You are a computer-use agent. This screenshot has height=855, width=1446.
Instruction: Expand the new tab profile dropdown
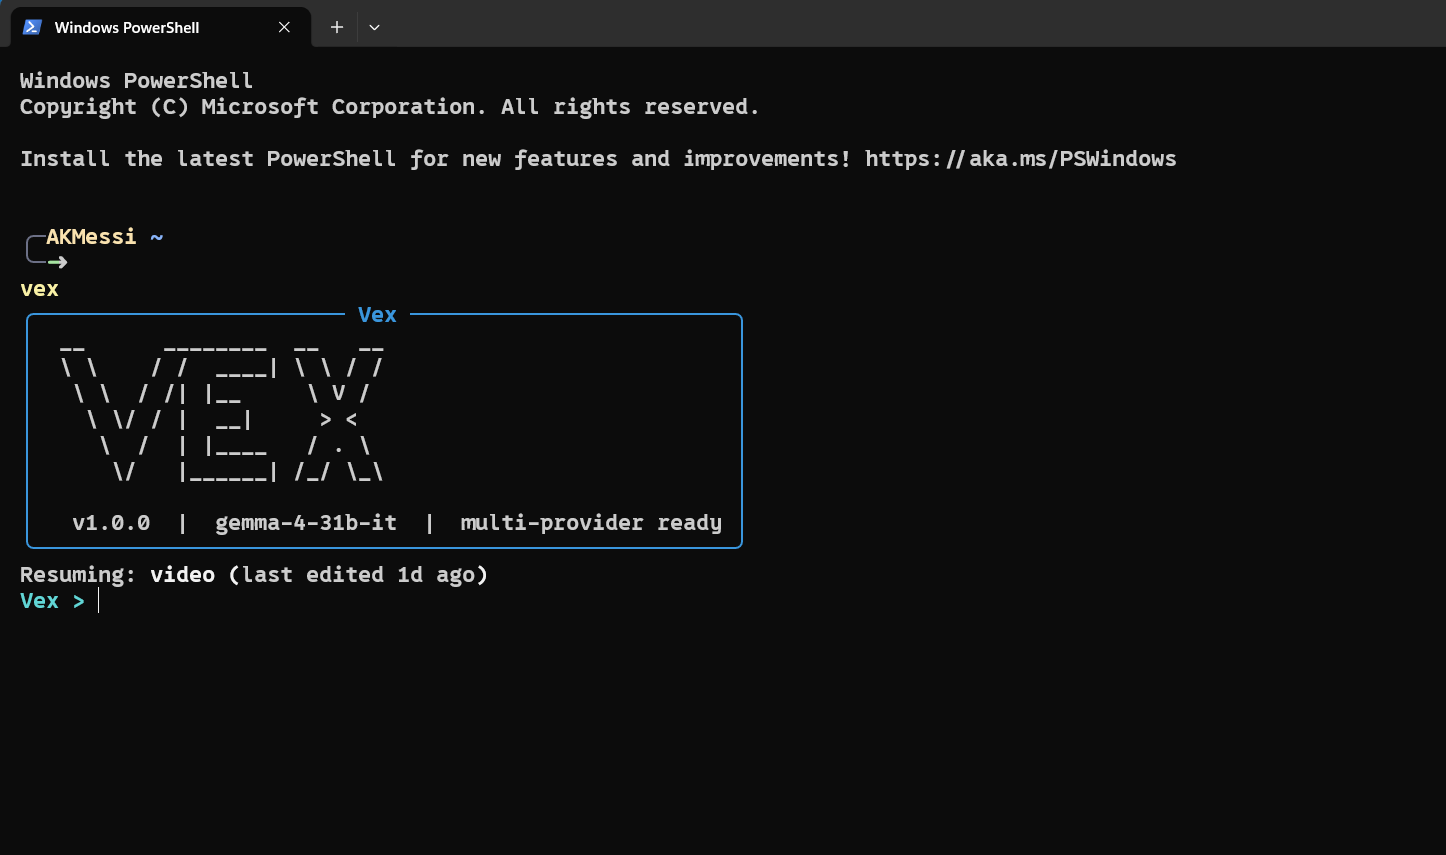click(374, 27)
